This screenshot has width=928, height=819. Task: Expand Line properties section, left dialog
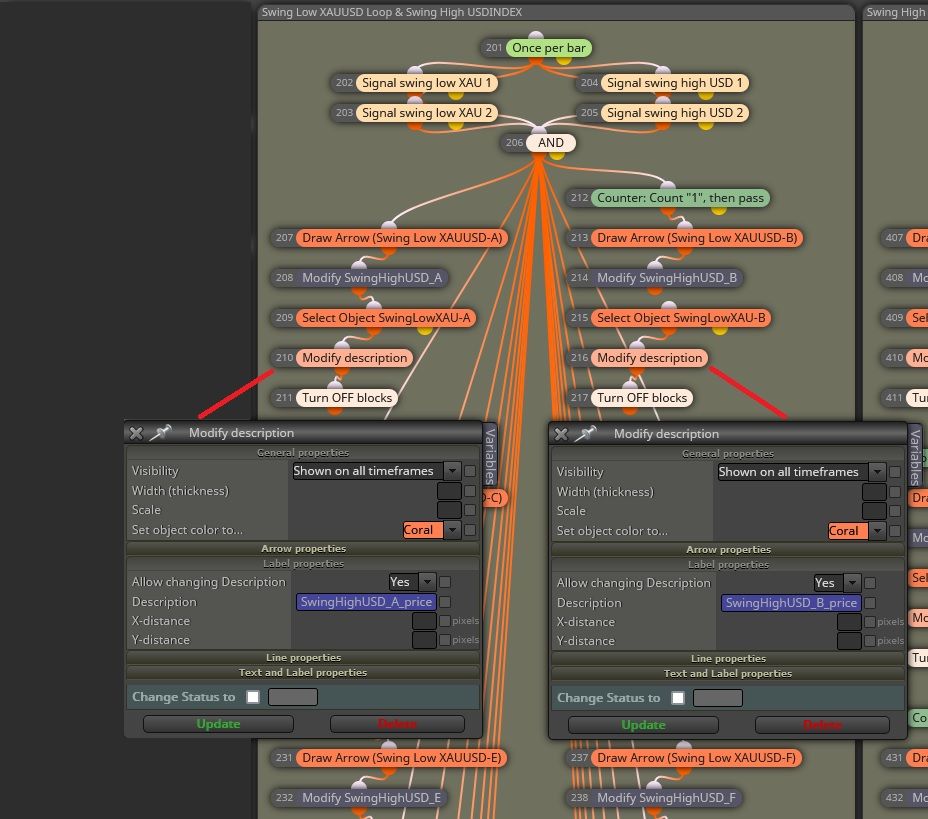(x=303, y=657)
